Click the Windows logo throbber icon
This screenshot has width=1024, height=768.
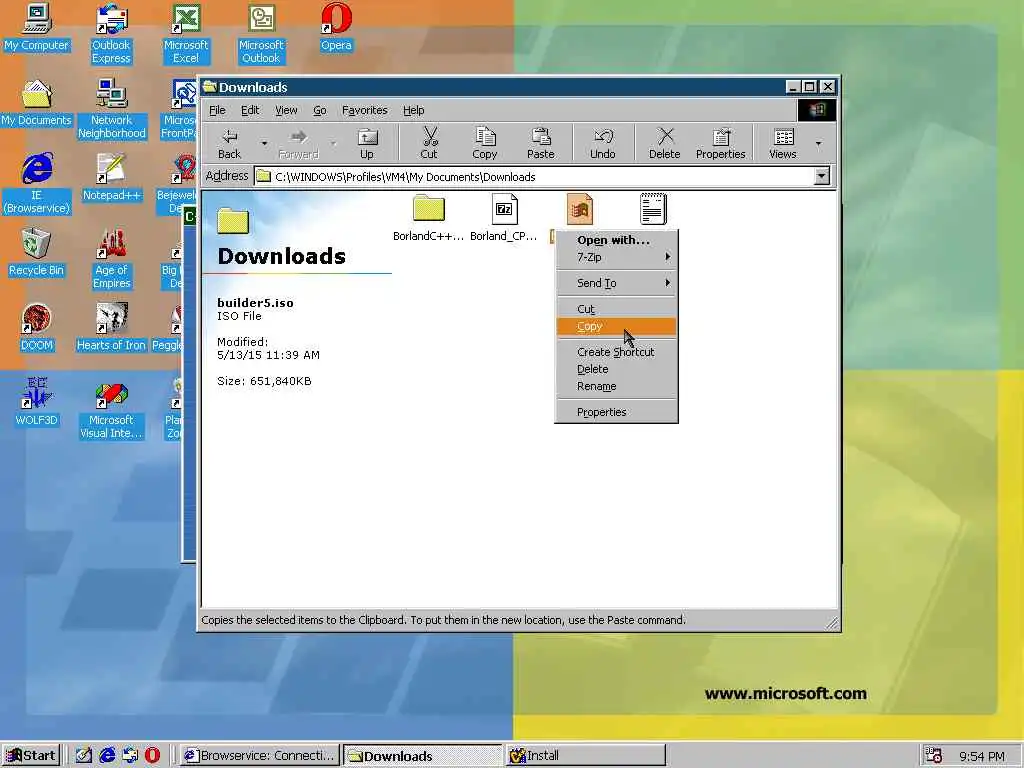click(816, 110)
